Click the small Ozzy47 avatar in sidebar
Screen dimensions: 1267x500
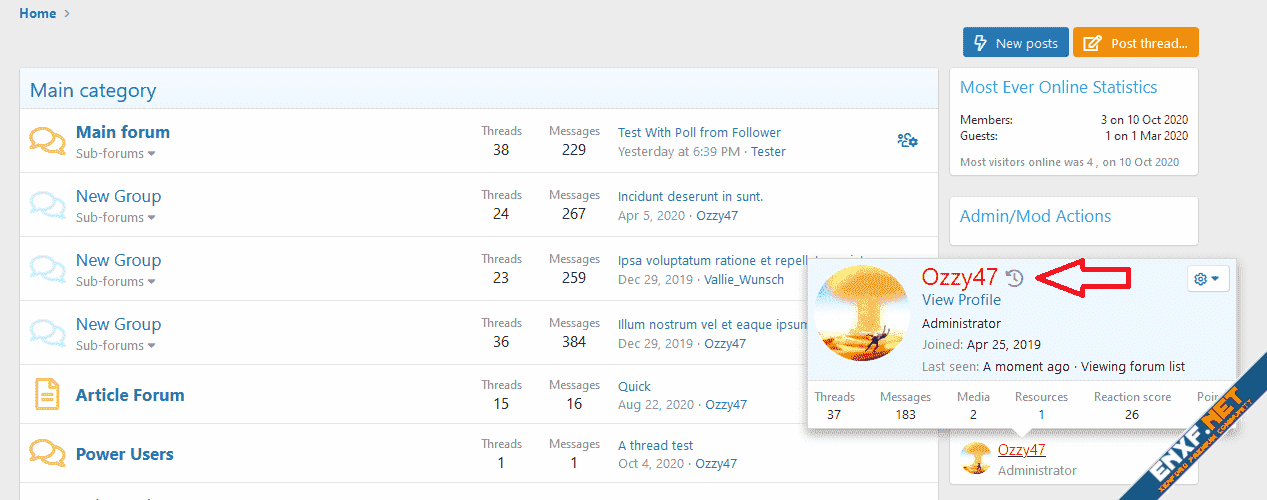point(975,458)
